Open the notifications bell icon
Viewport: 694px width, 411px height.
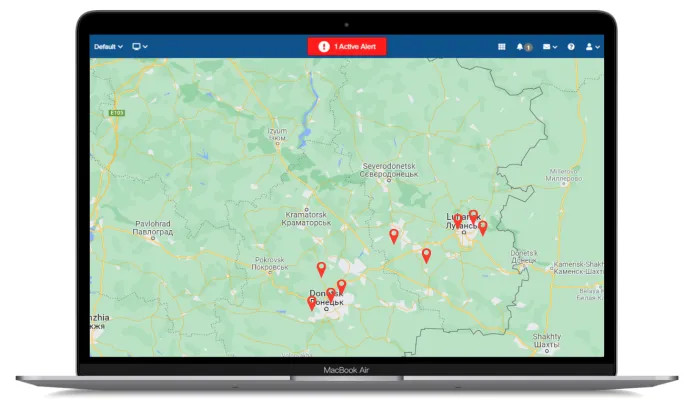[x=520, y=46]
